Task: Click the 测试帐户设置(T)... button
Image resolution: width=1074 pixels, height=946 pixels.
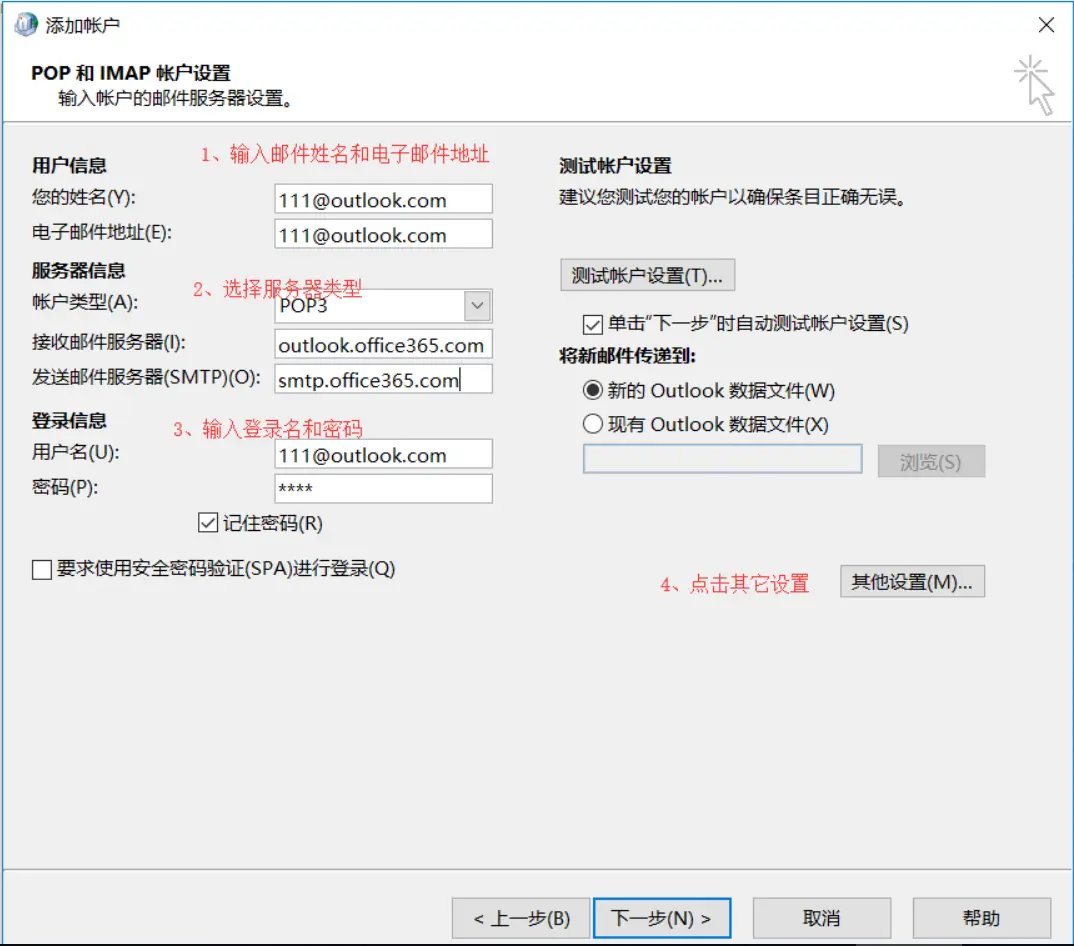Action: tap(647, 275)
